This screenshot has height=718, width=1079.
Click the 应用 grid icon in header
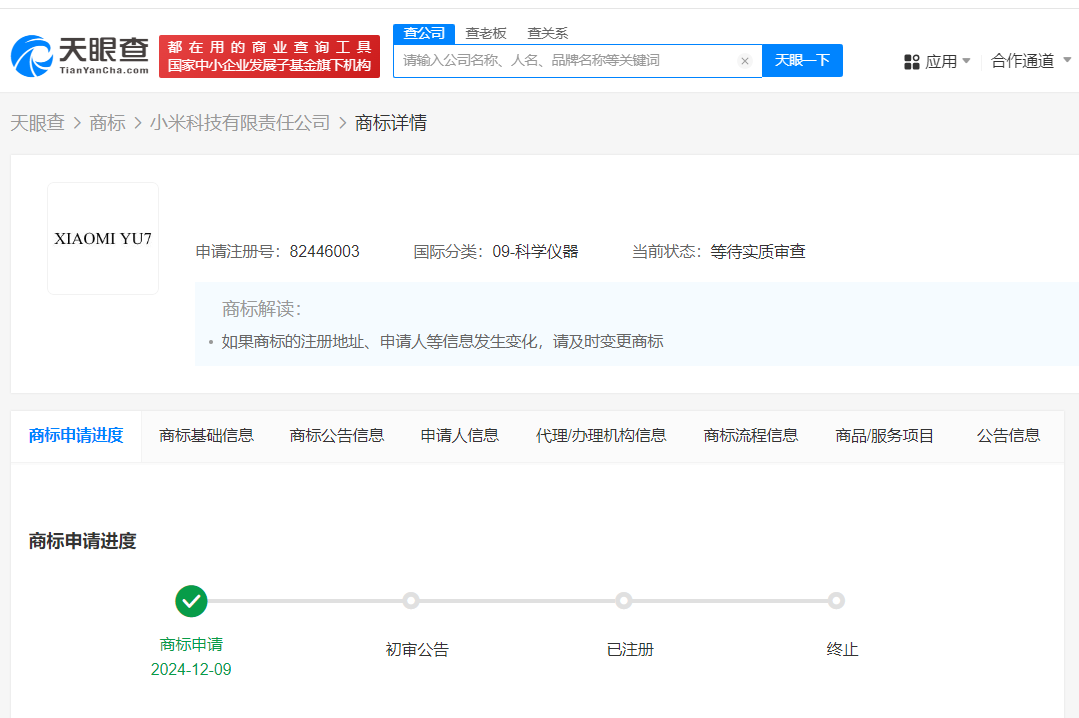tap(912, 61)
